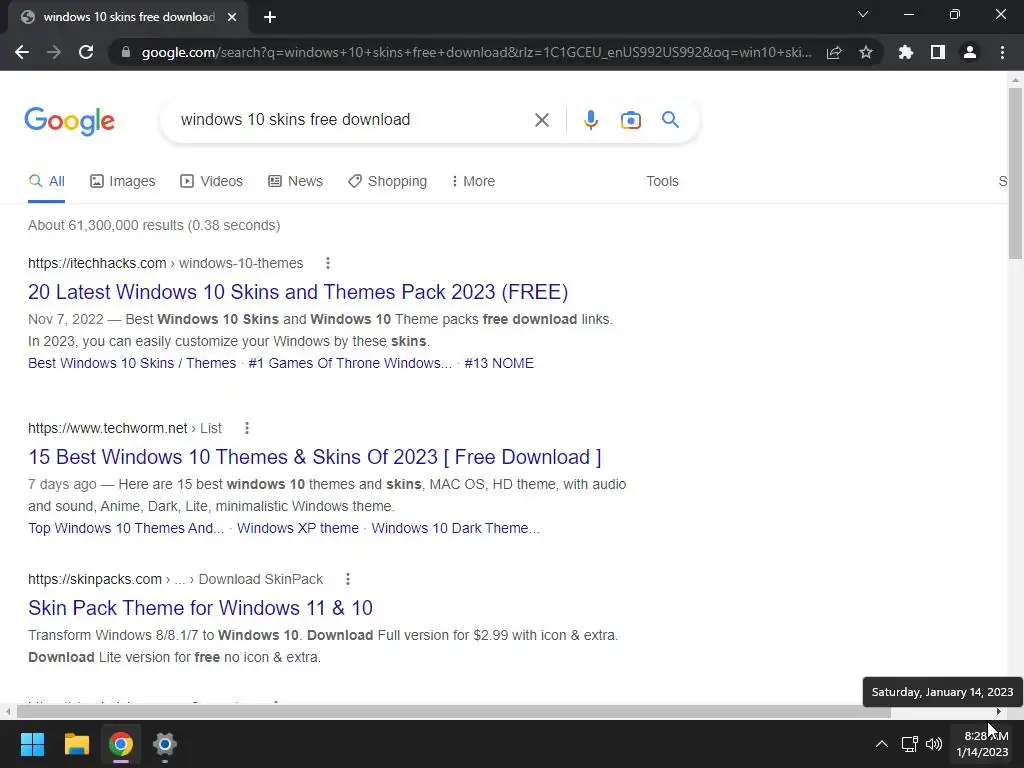The image size is (1024, 768).
Task: Show hidden tray icons chevron
Action: [882, 744]
